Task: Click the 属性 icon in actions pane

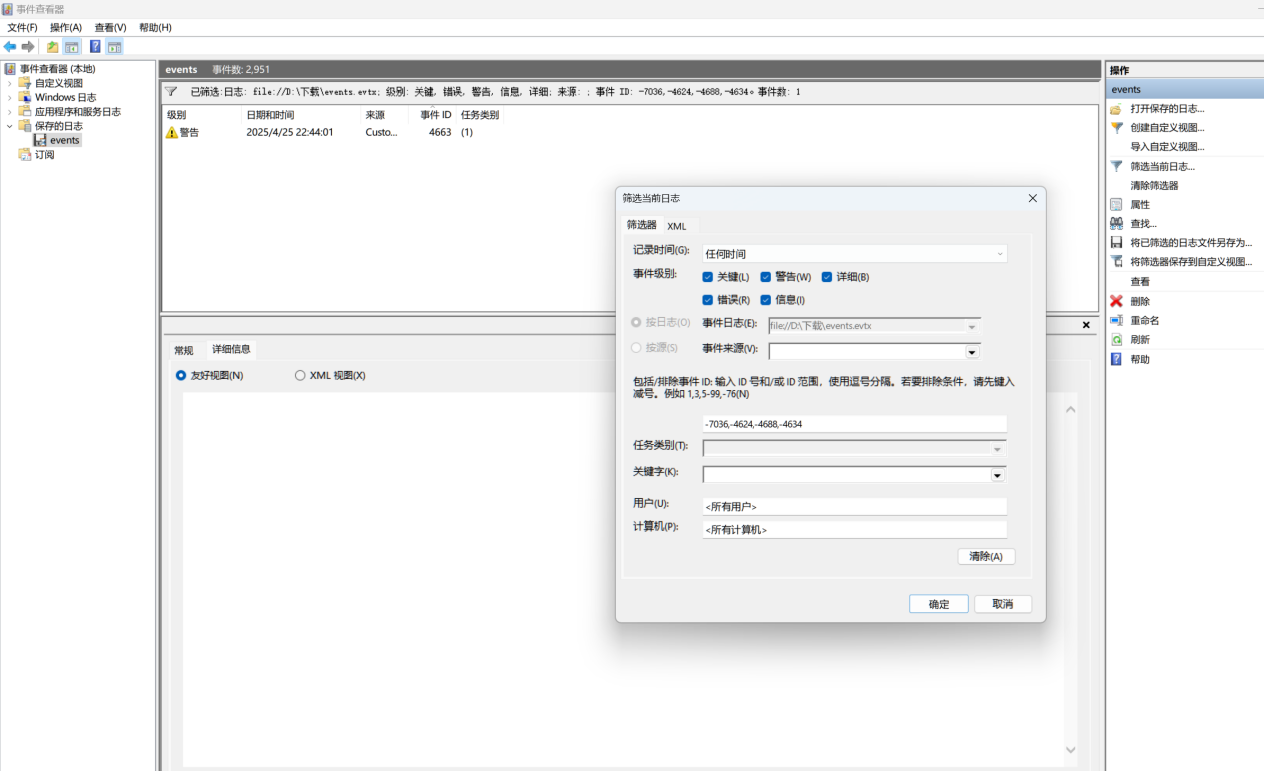Action: [x=1117, y=205]
